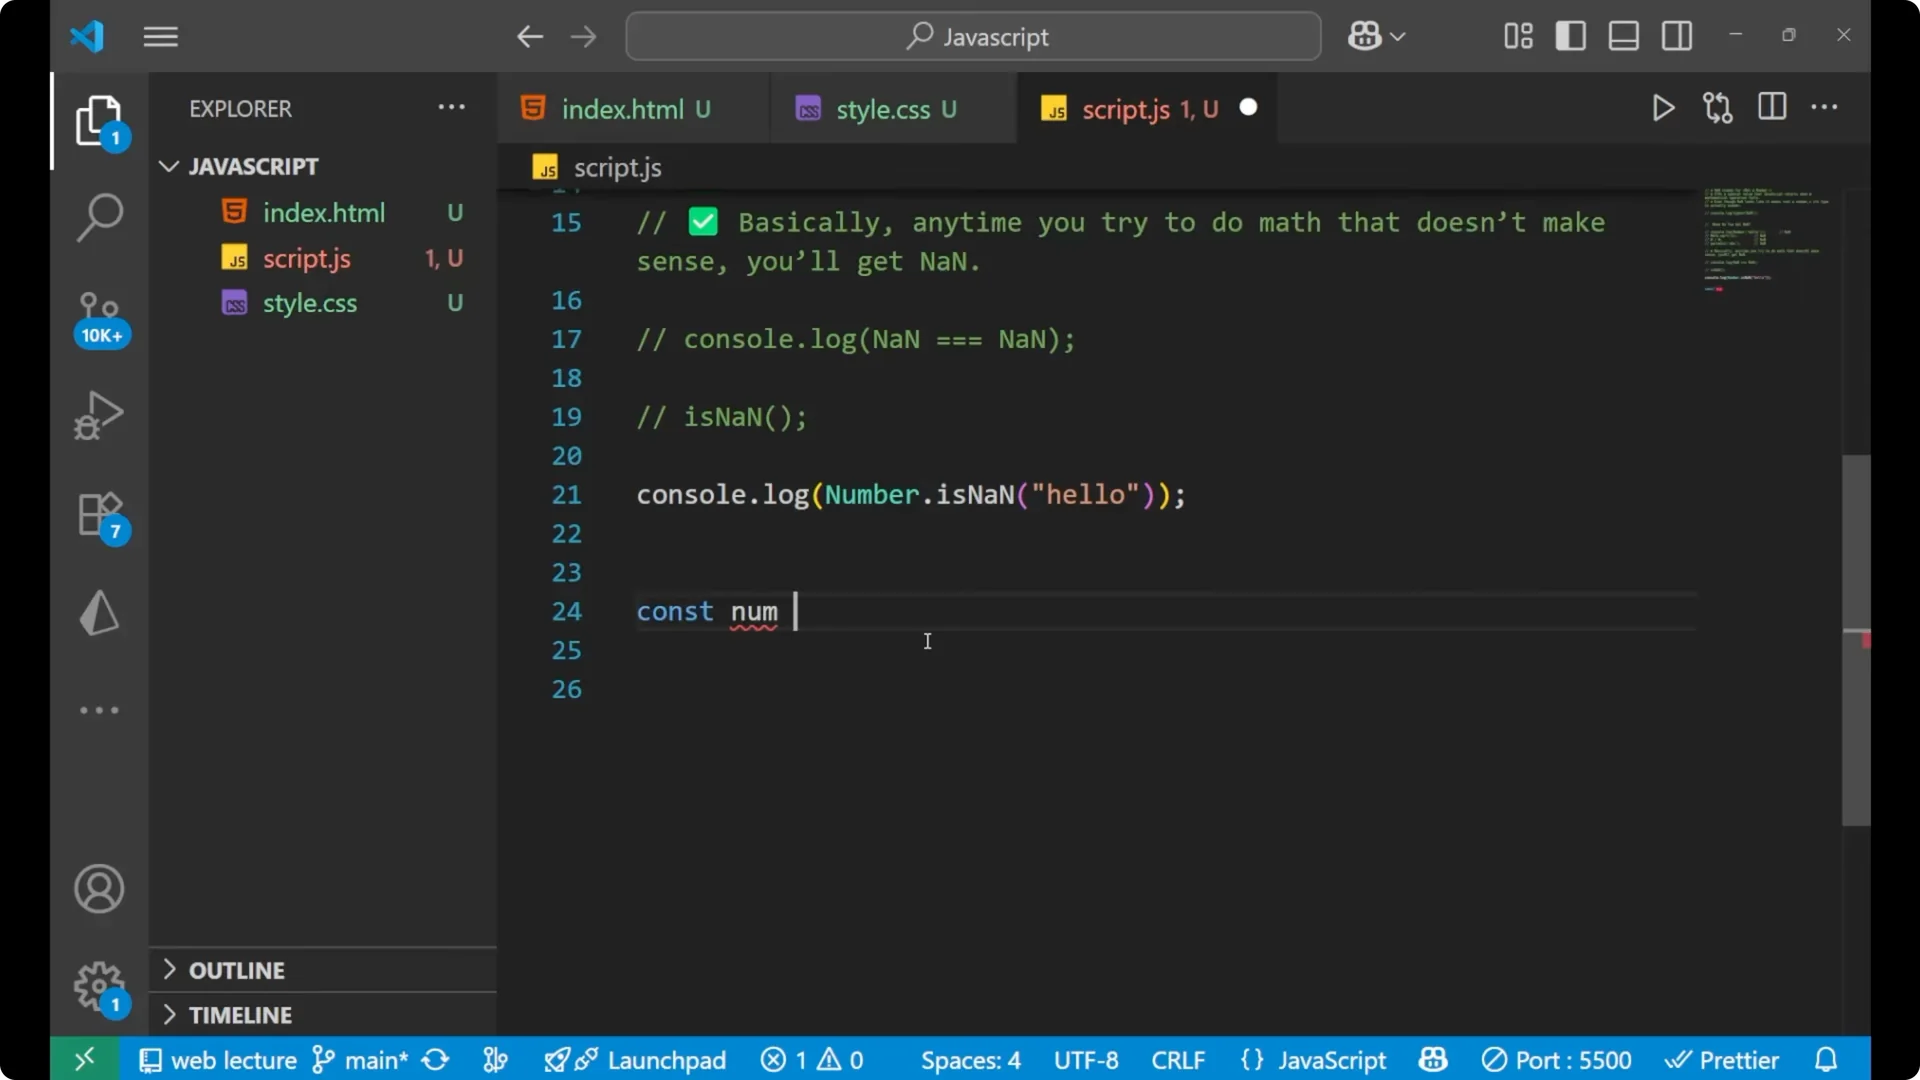Sync changes on the main branch

coord(435,1059)
